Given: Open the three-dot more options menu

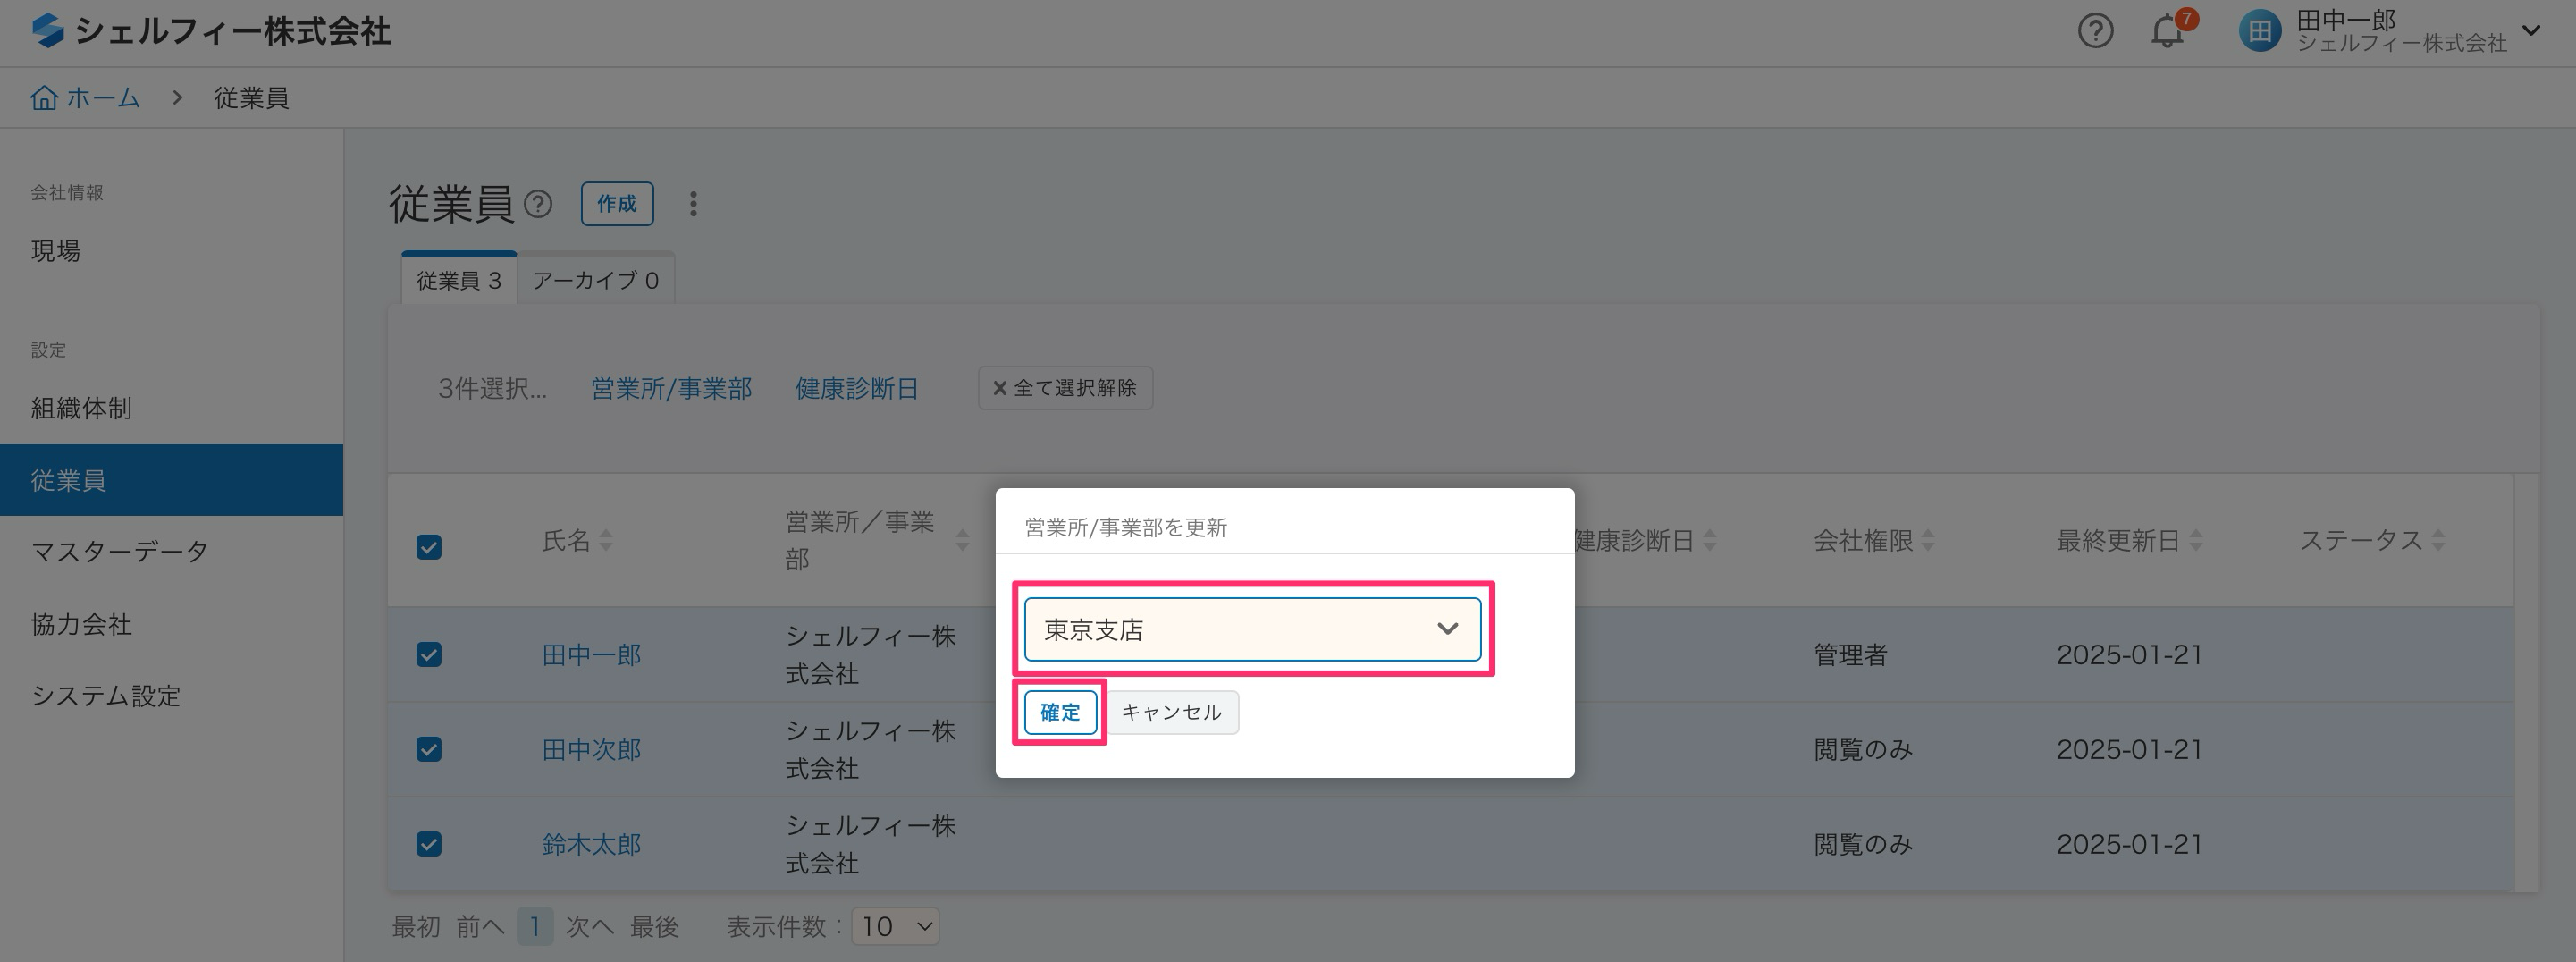Looking at the screenshot, I should coord(693,204).
